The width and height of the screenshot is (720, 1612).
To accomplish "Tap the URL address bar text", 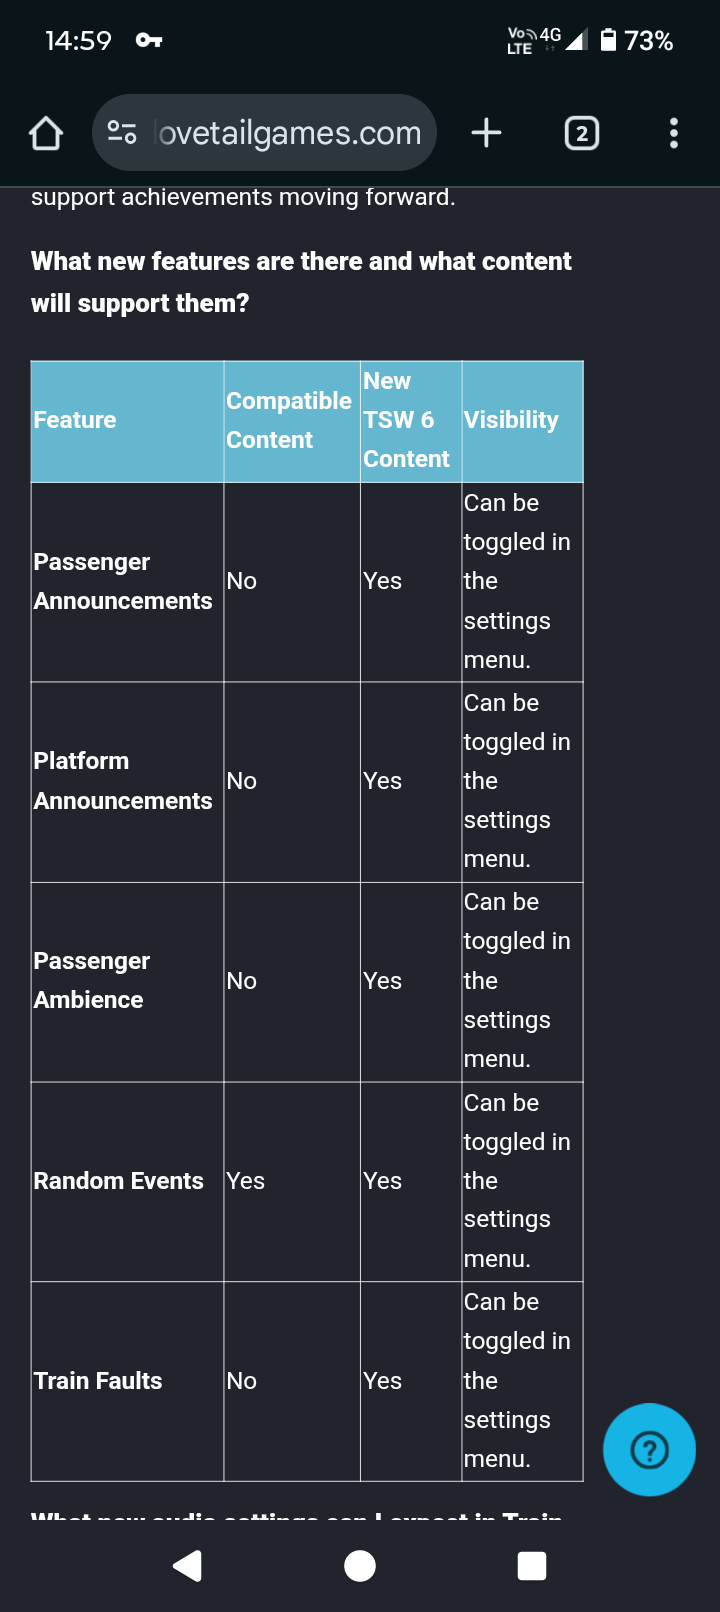I will click(x=290, y=133).
